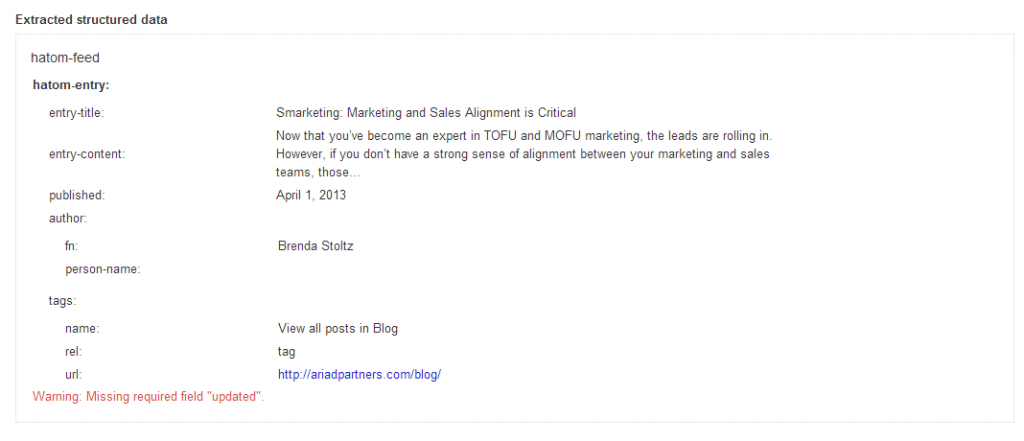The image size is (1024, 441).
Task: Click the April 1, 2013 date
Action: pyautogui.click(x=311, y=195)
